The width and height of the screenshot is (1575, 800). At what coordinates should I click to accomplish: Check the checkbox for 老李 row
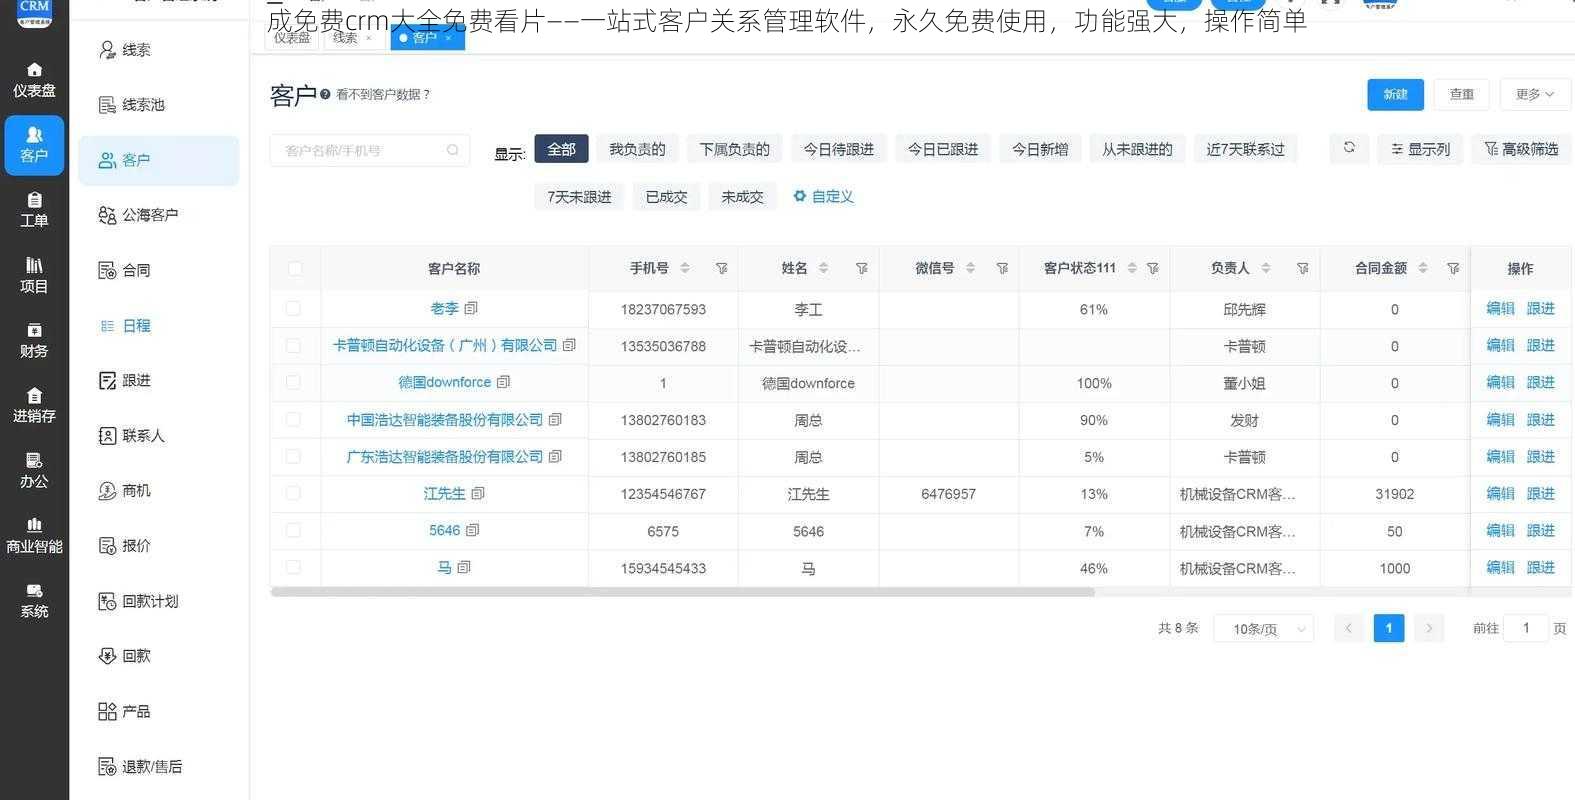293,308
